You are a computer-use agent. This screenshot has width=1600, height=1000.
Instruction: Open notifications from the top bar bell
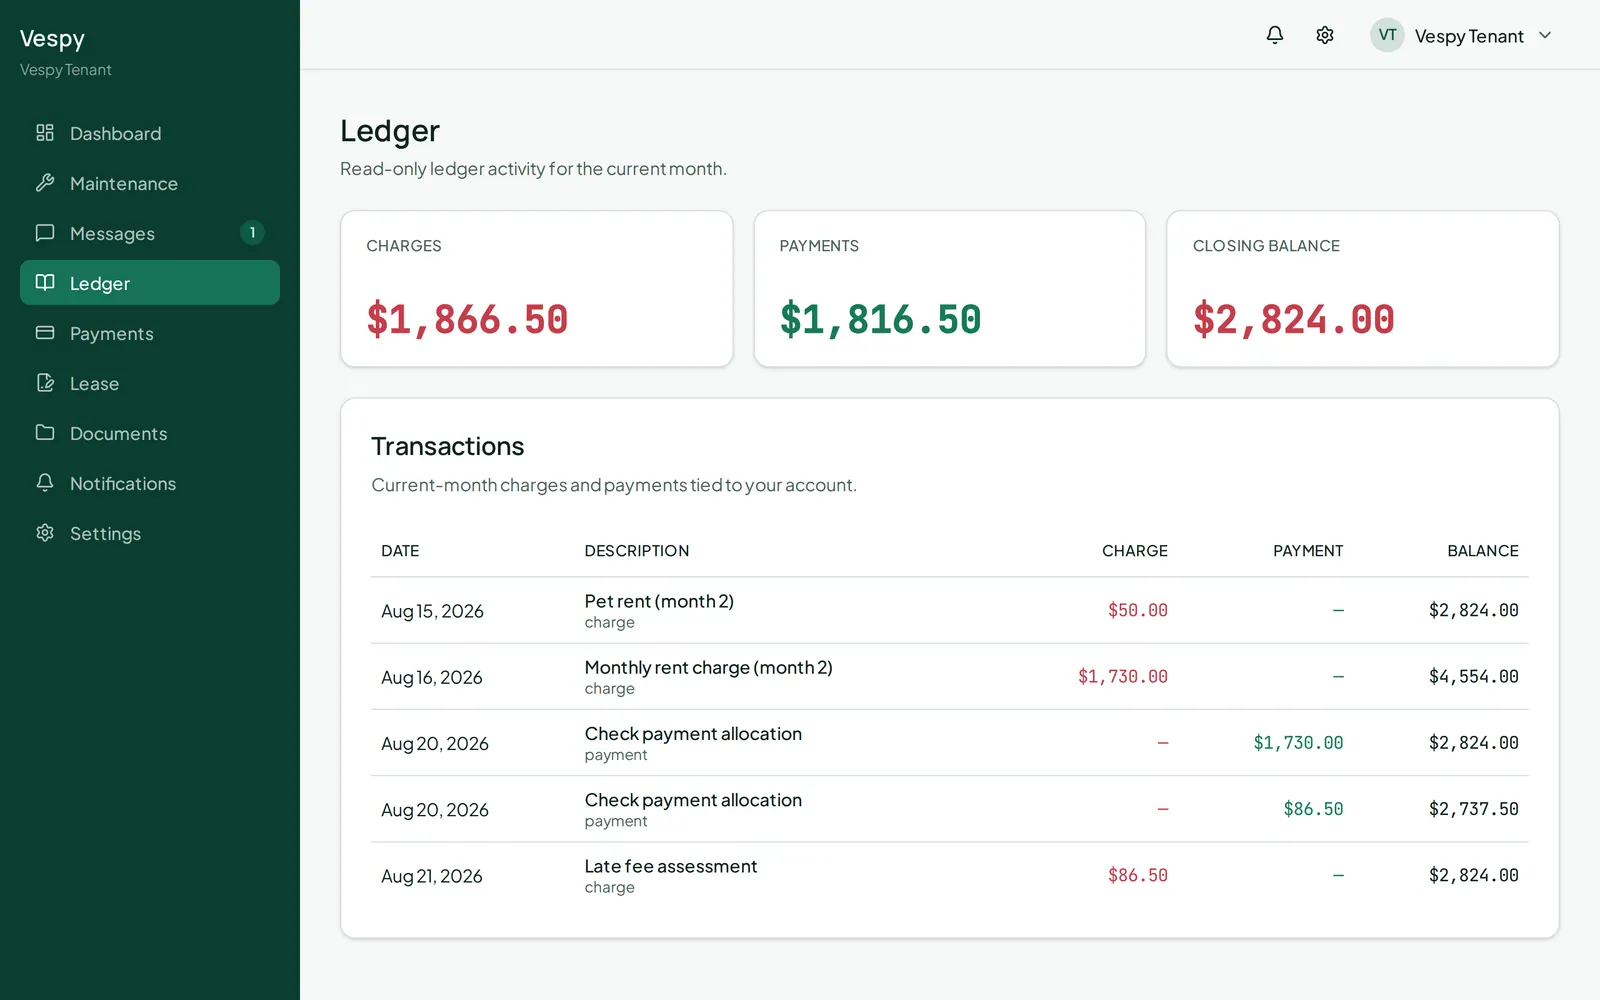[x=1275, y=35]
